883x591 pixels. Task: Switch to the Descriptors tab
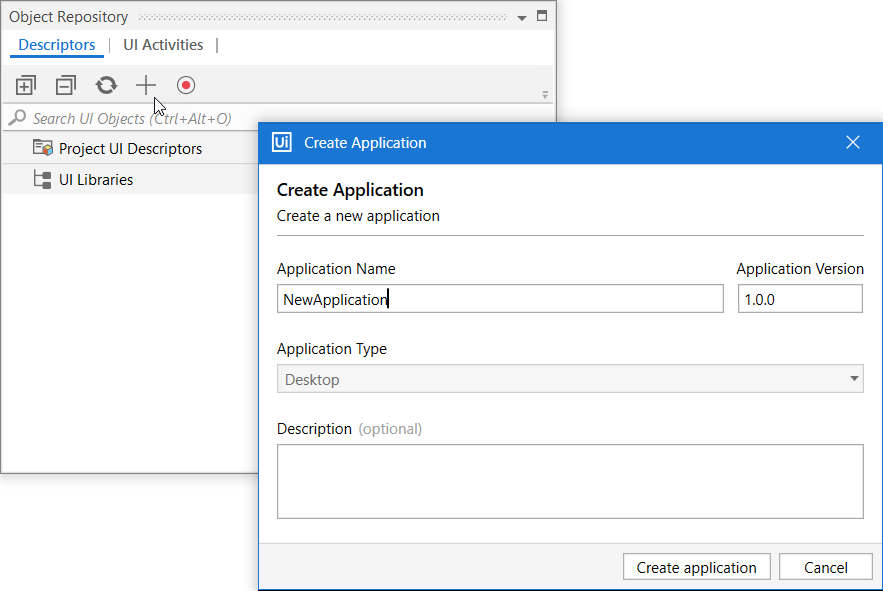coord(57,45)
